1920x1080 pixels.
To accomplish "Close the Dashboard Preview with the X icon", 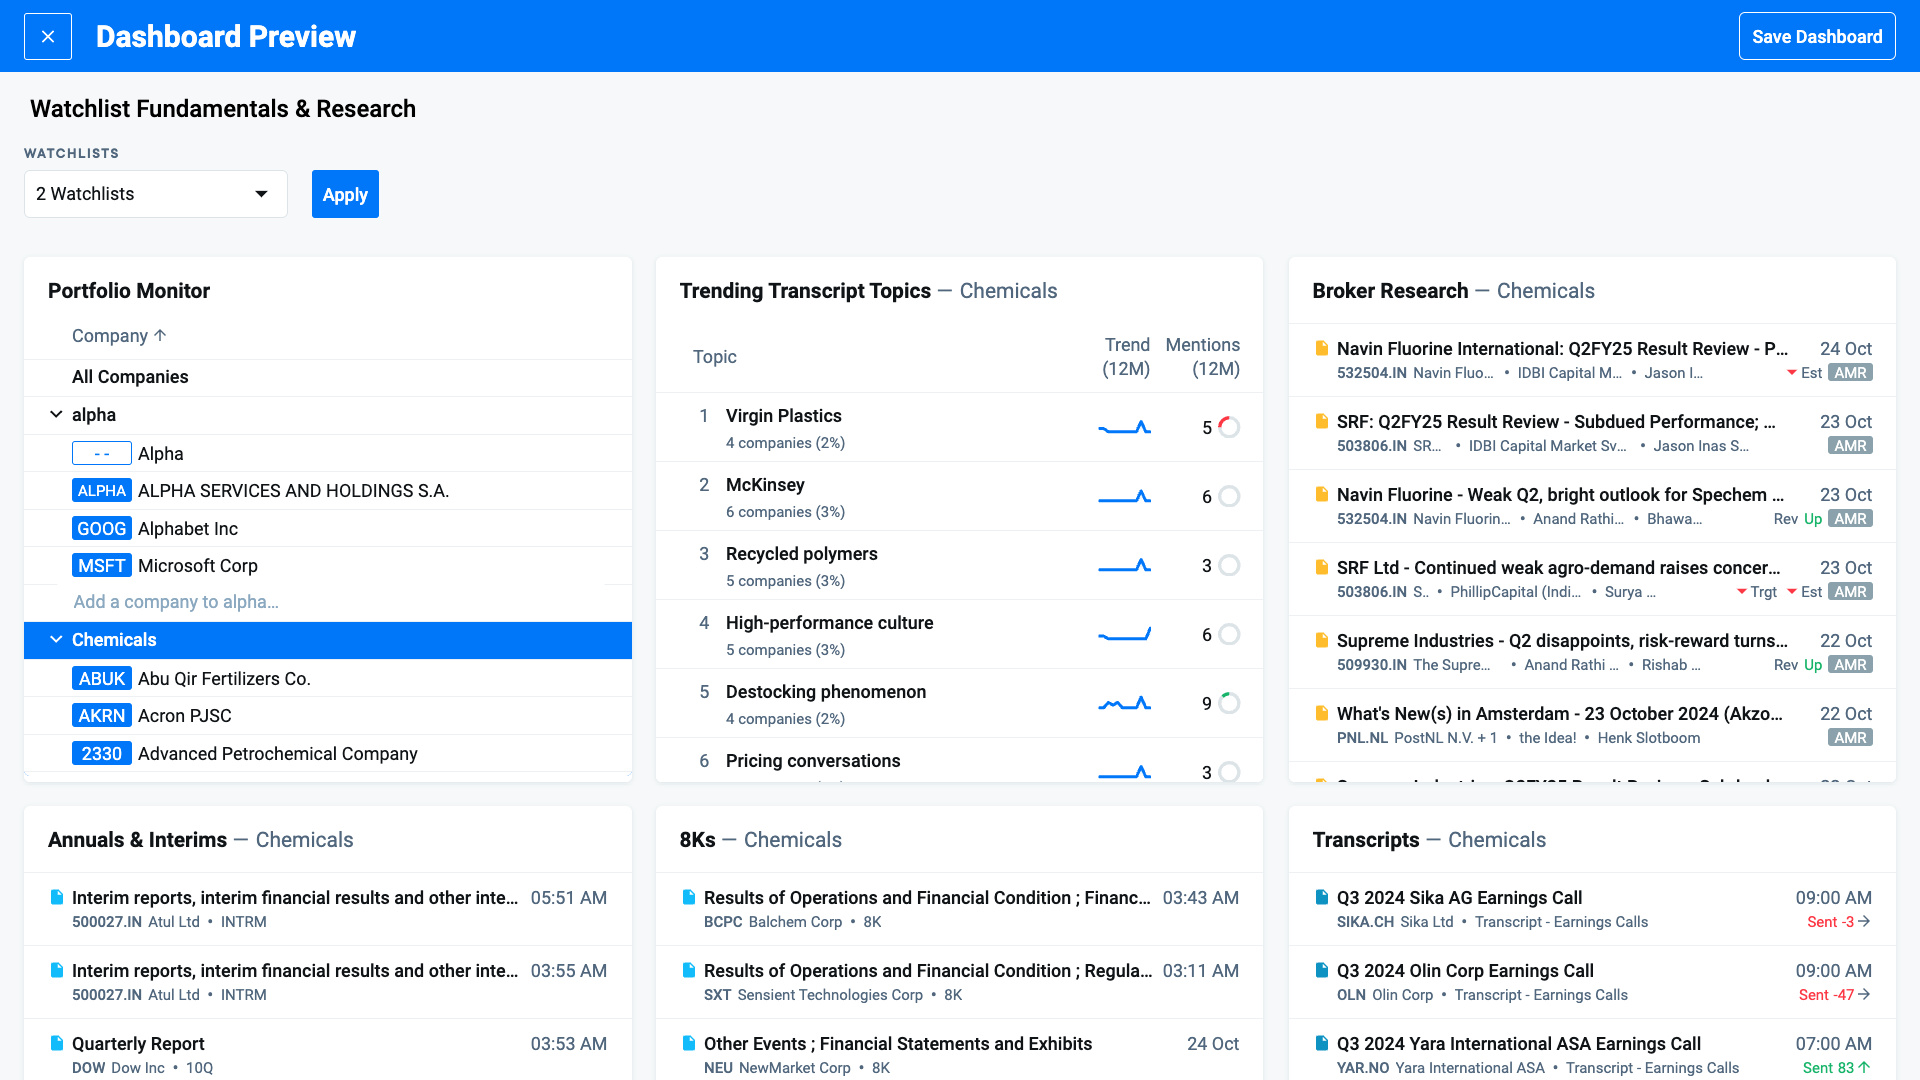I will (48, 37).
